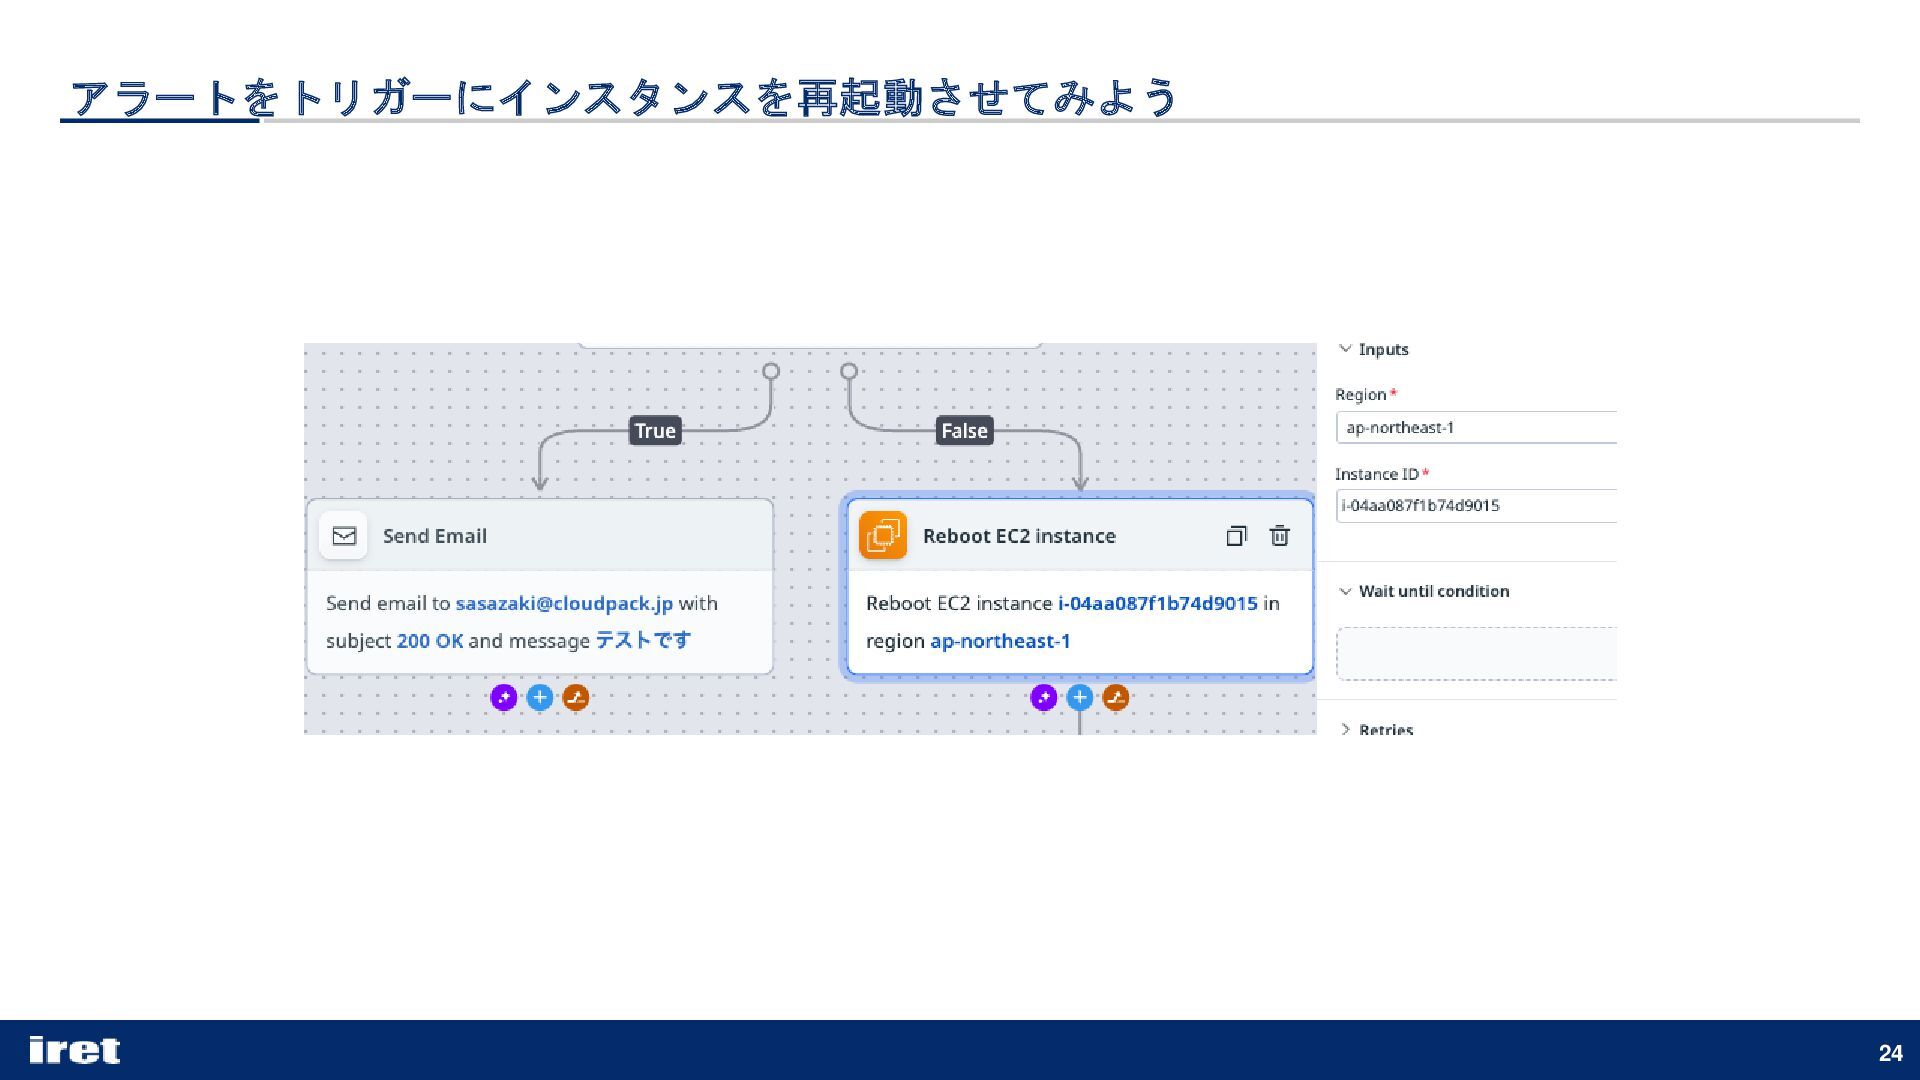Expand the Retries section

[x=1346, y=730]
